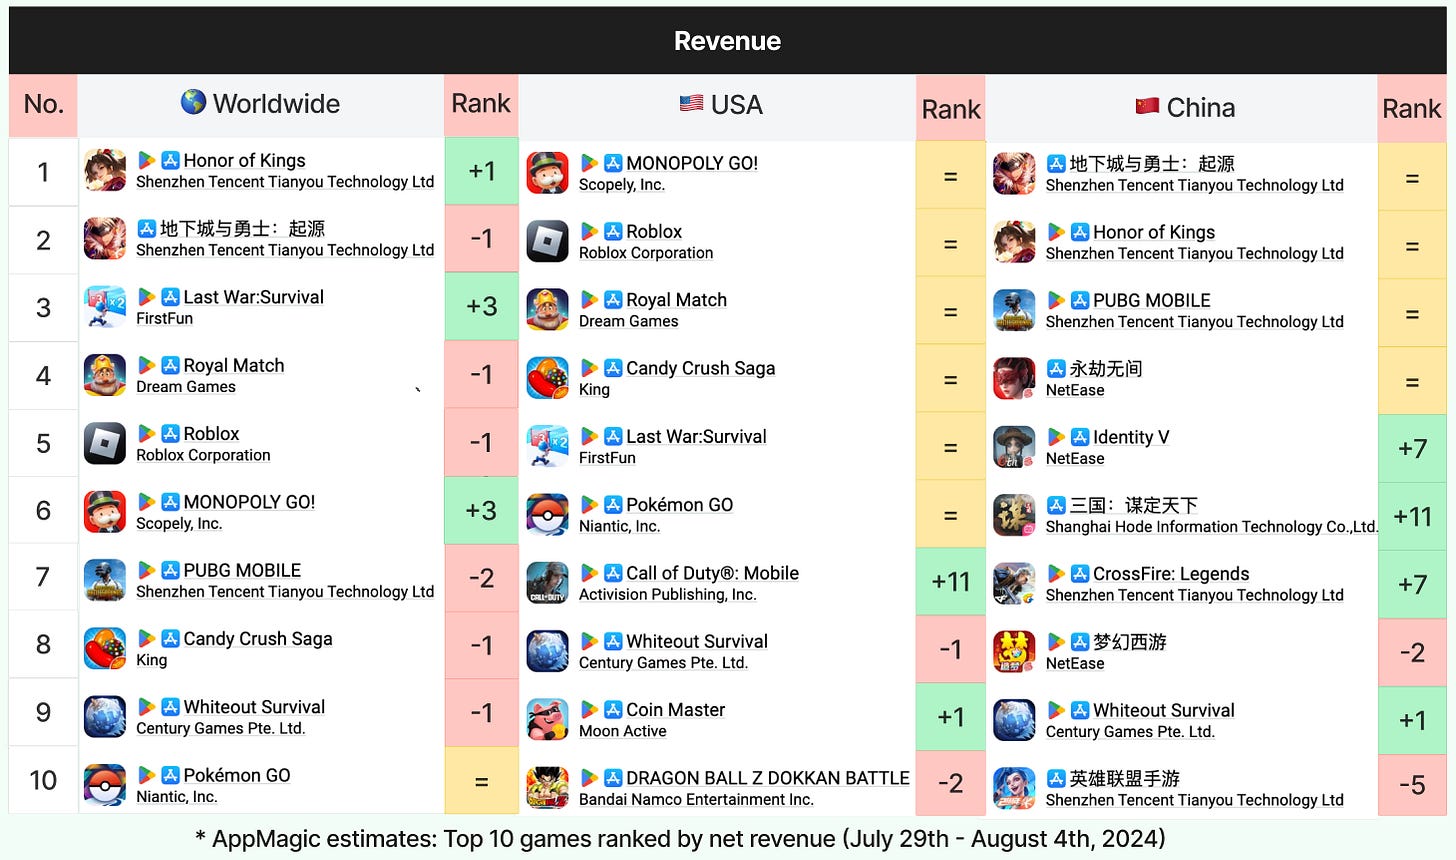Click -5 rank cell for 英雄联盟手游
The image size is (1456, 860).
pos(1412,785)
